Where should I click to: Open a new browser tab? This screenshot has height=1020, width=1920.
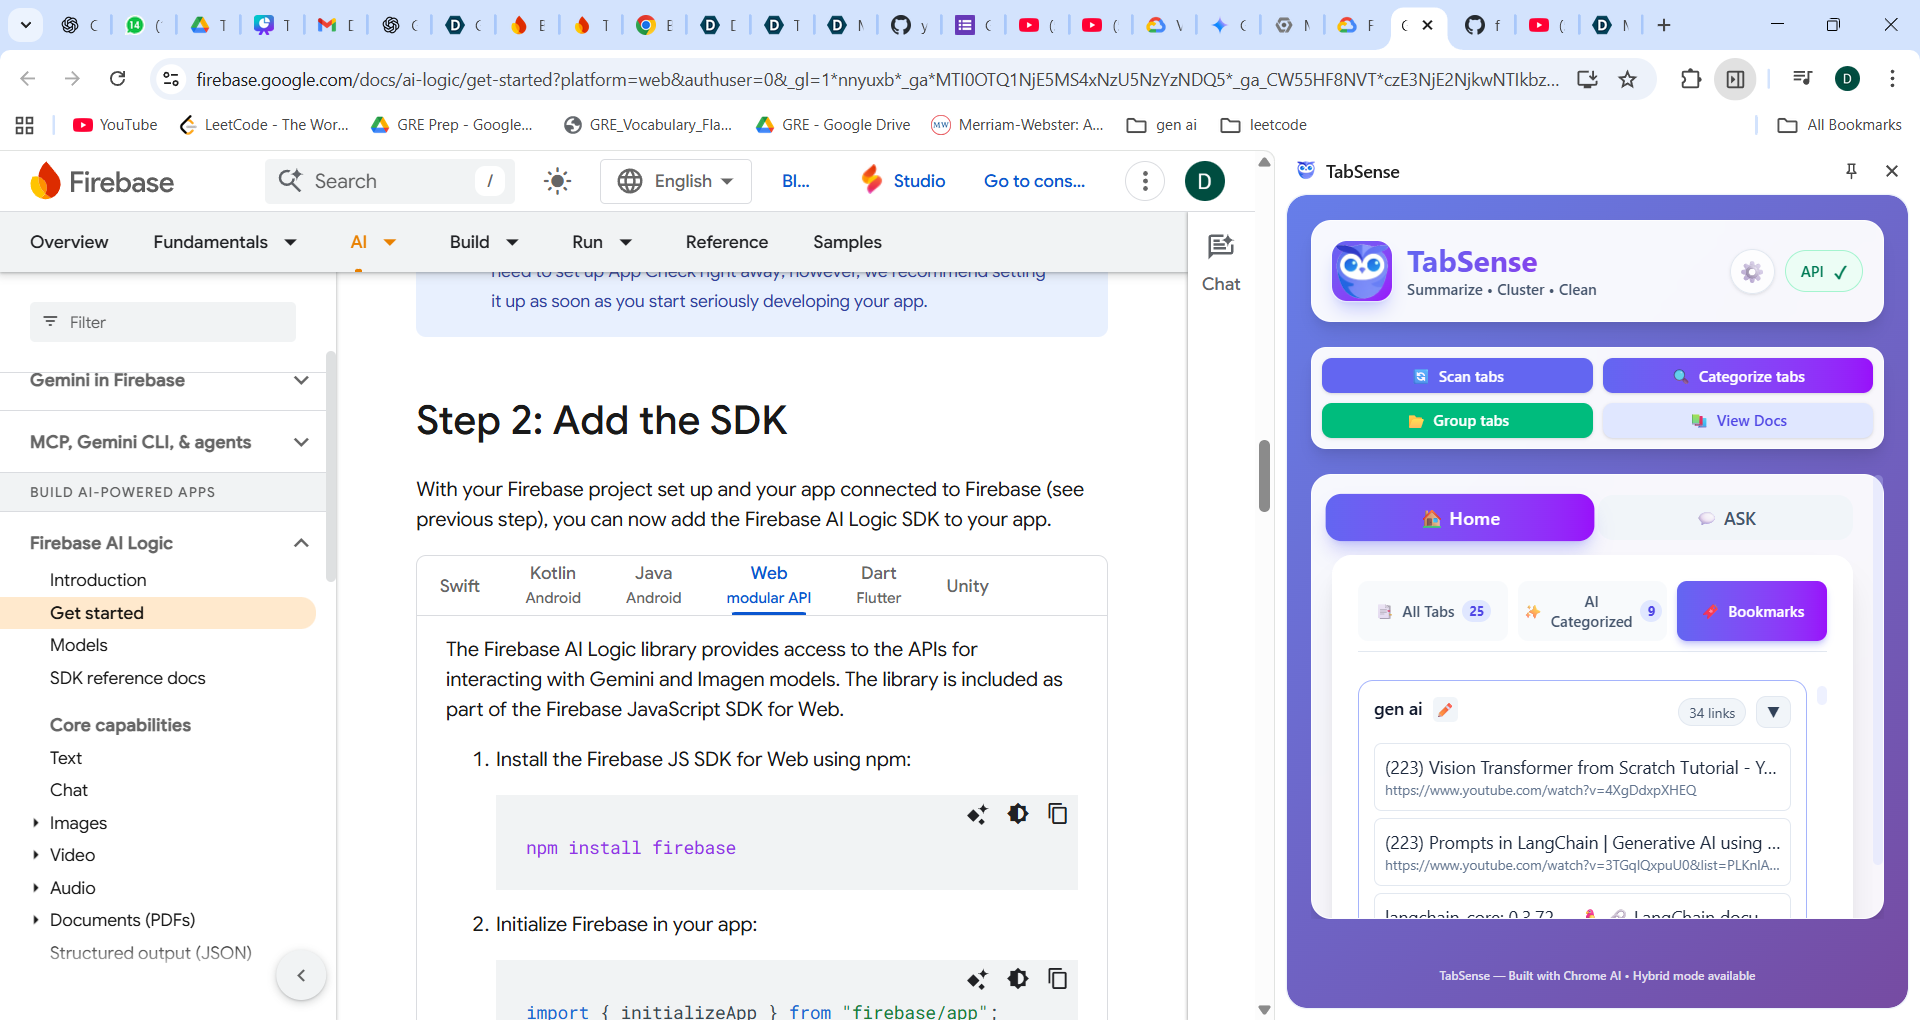1664,25
